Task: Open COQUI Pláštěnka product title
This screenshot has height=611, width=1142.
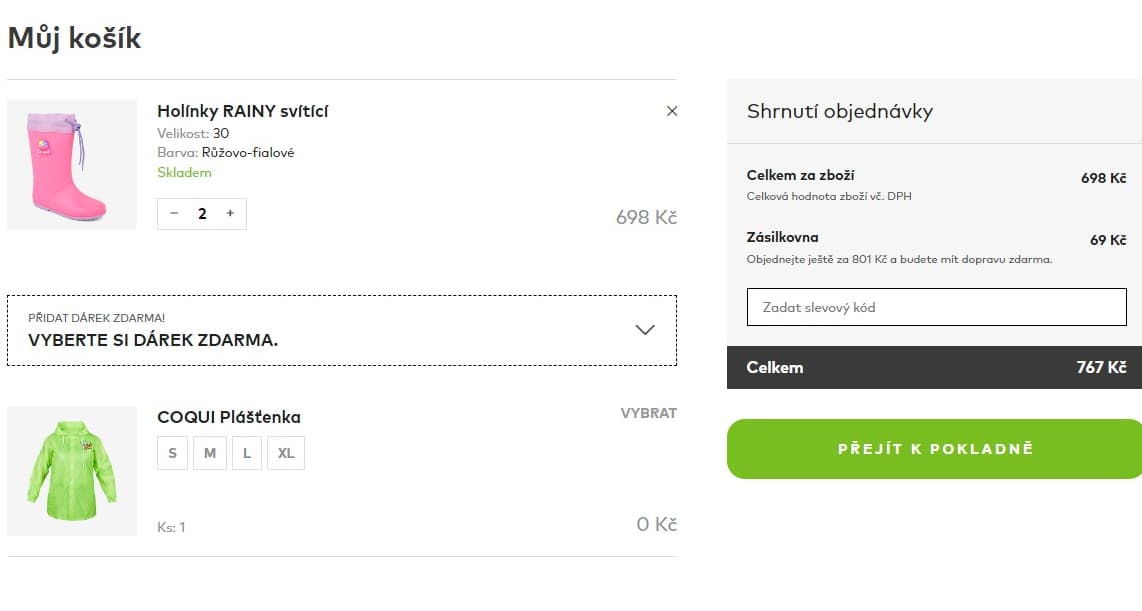Action: click(x=229, y=417)
